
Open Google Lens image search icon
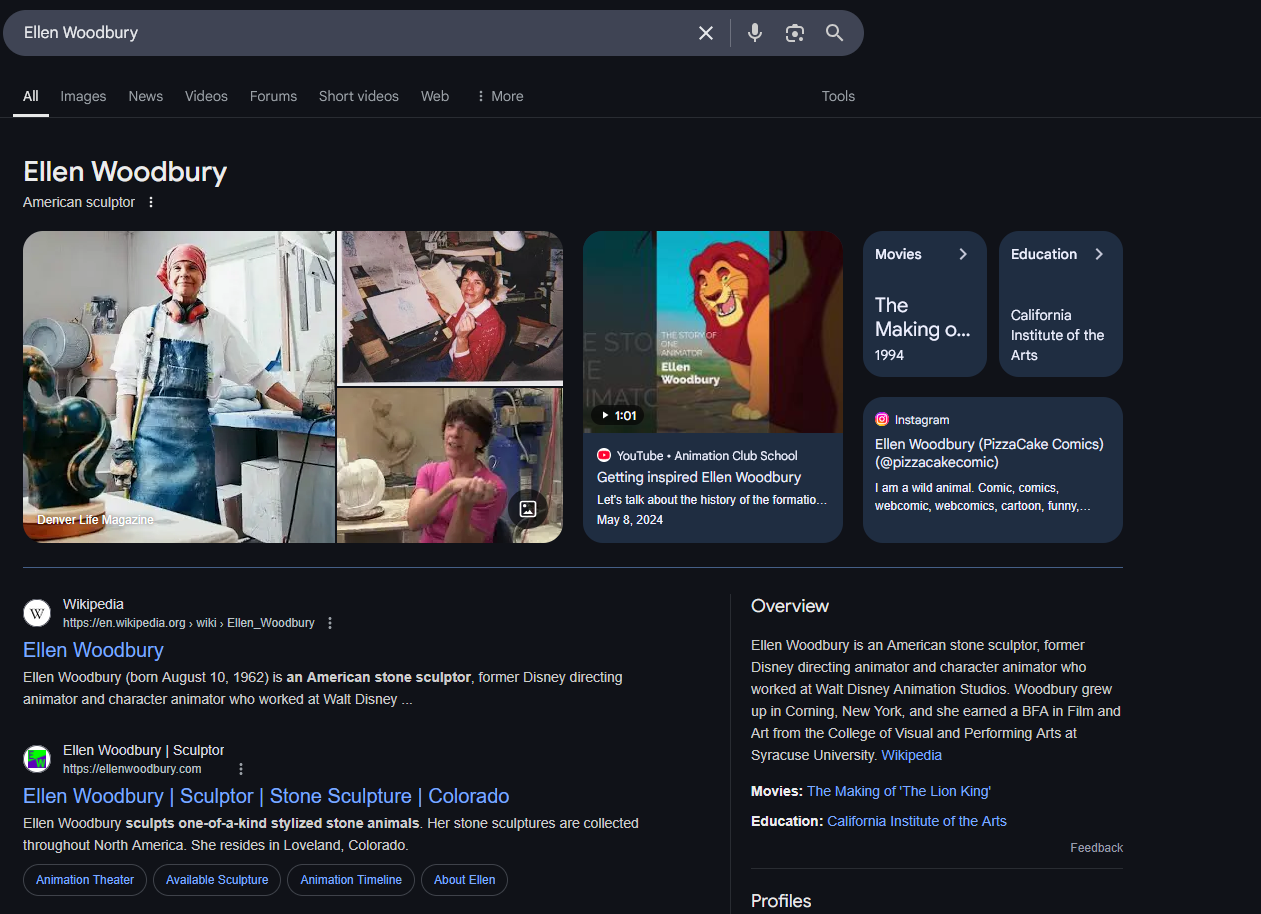[795, 33]
